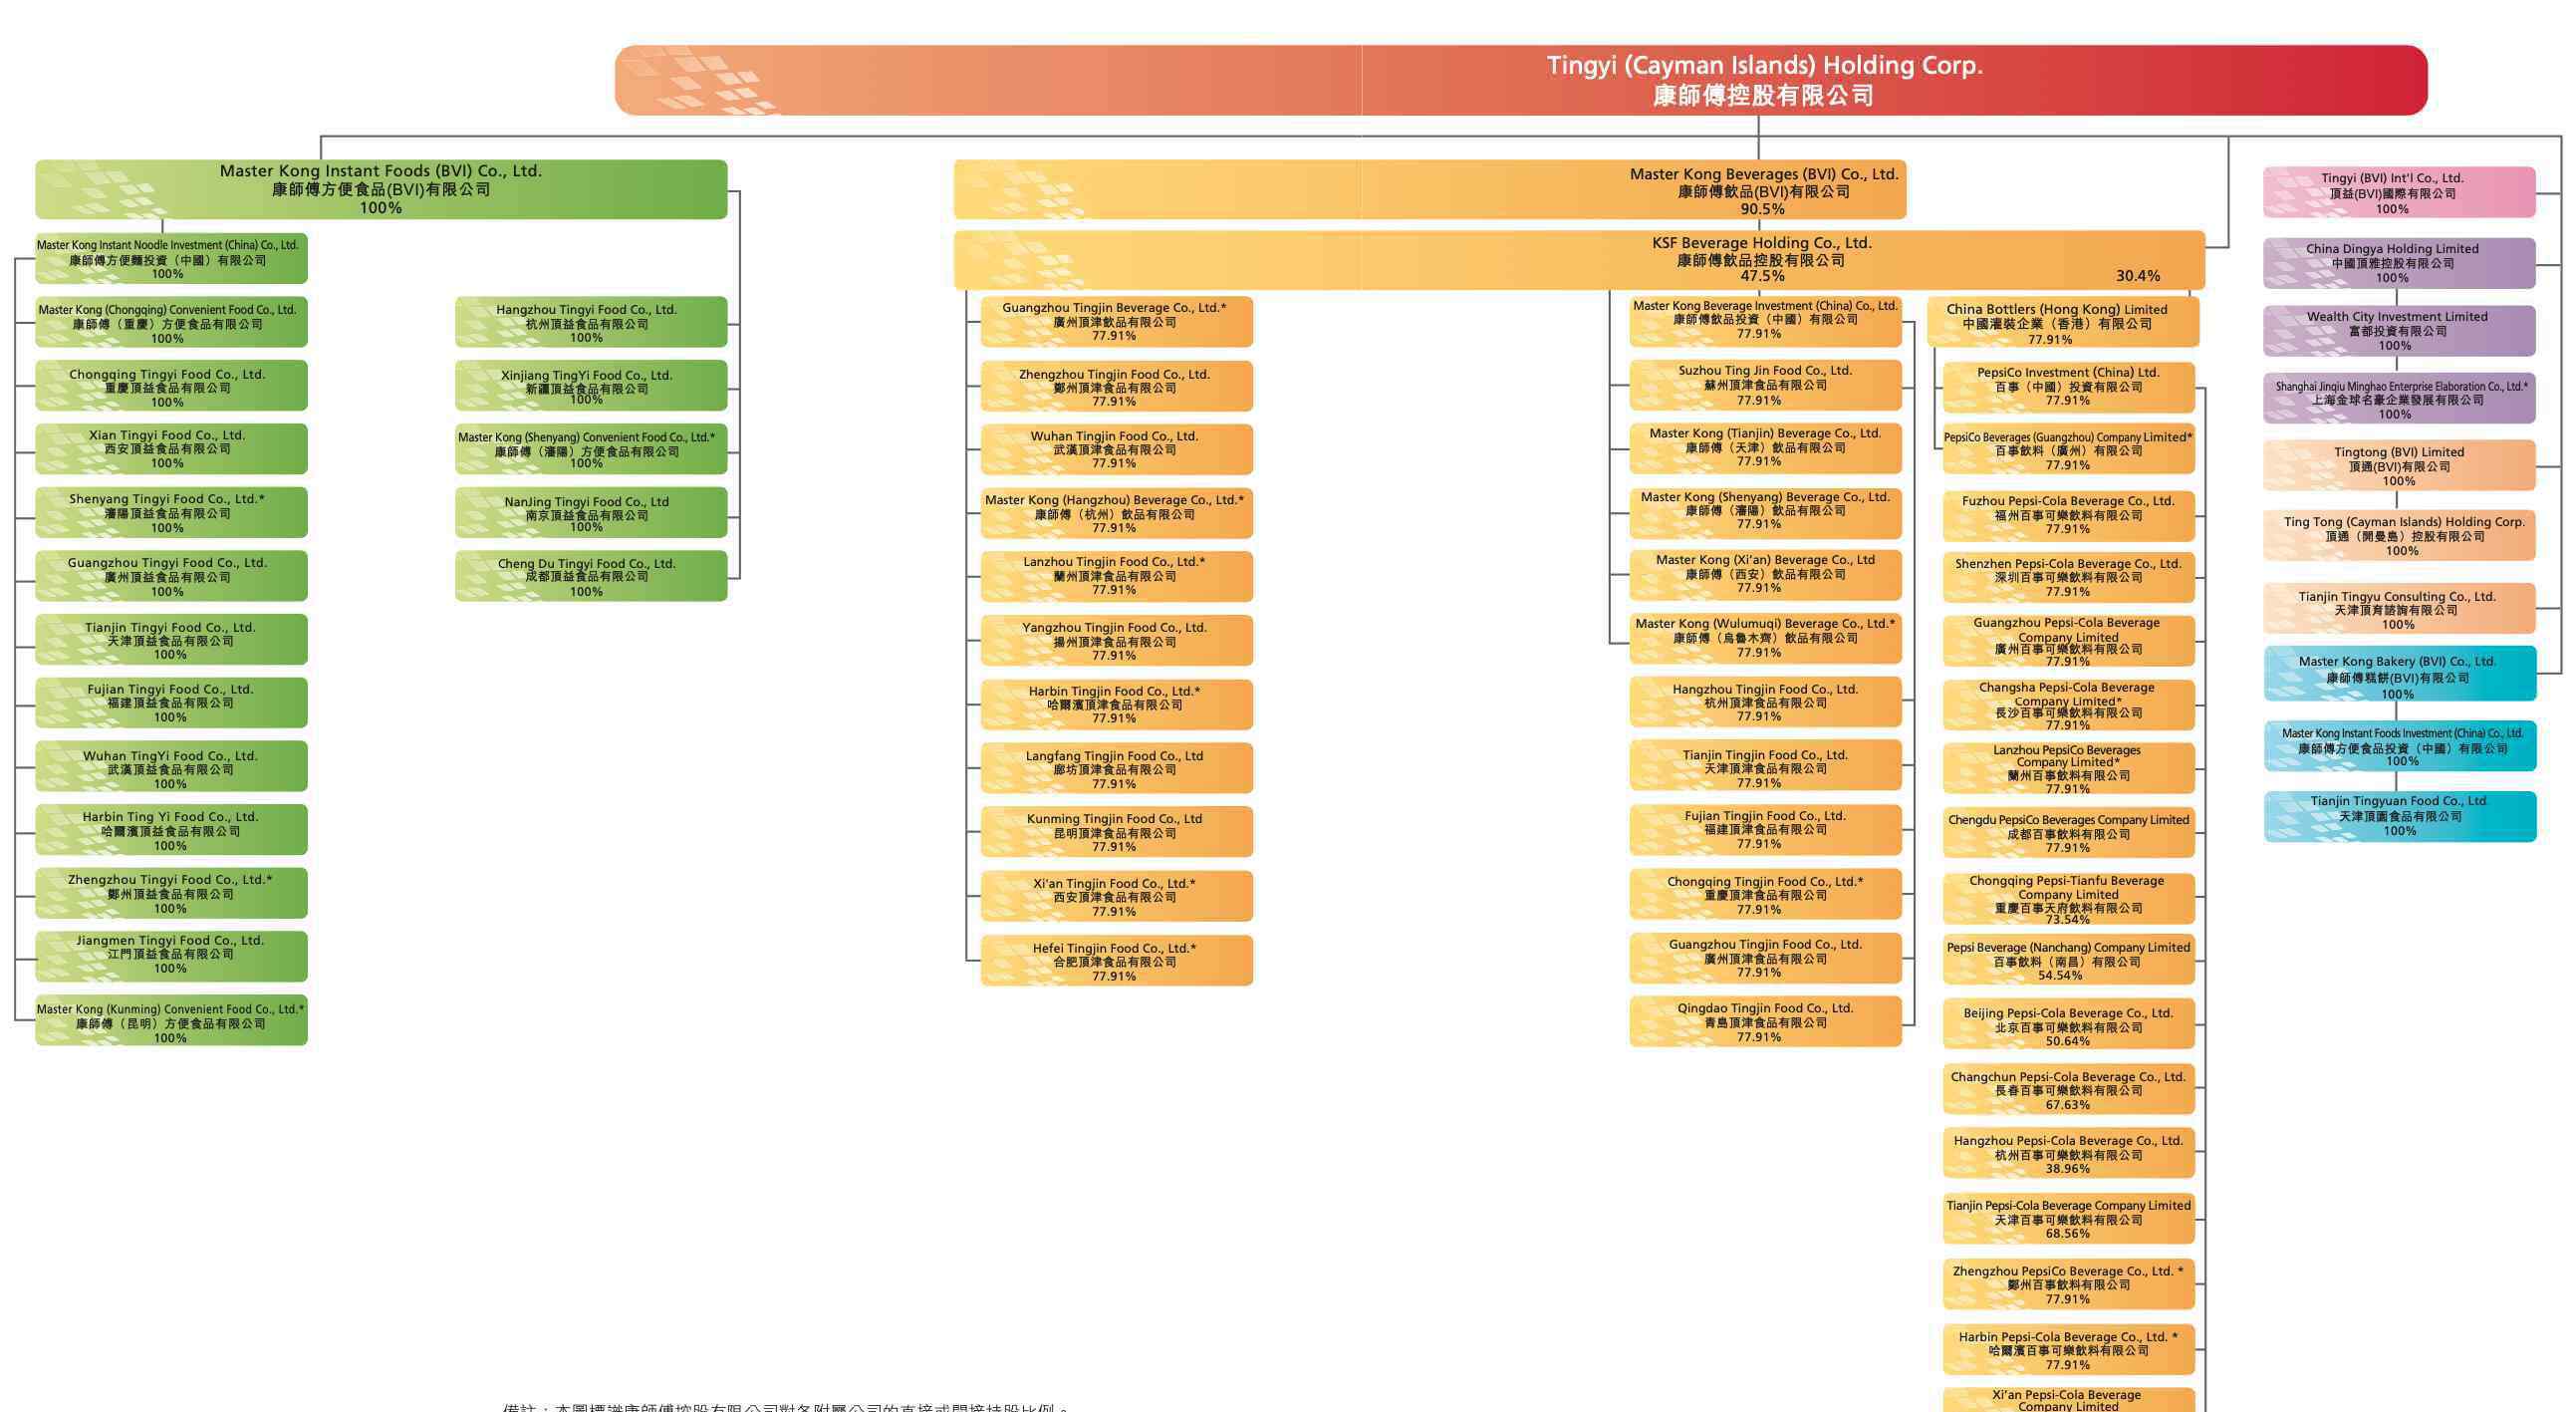Select Wuhan TingYi Food Co., Ltd. box

[x=171, y=767]
